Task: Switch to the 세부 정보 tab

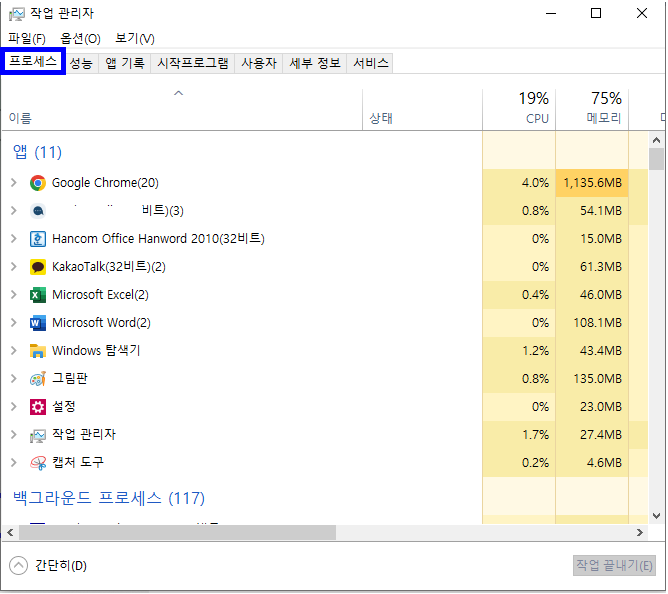Action: [x=315, y=63]
